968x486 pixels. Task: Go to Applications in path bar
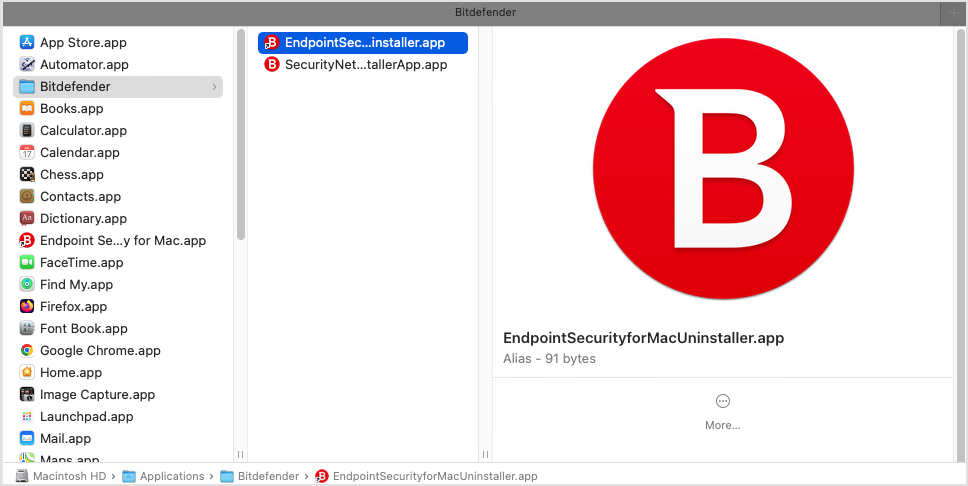[172, 476]
